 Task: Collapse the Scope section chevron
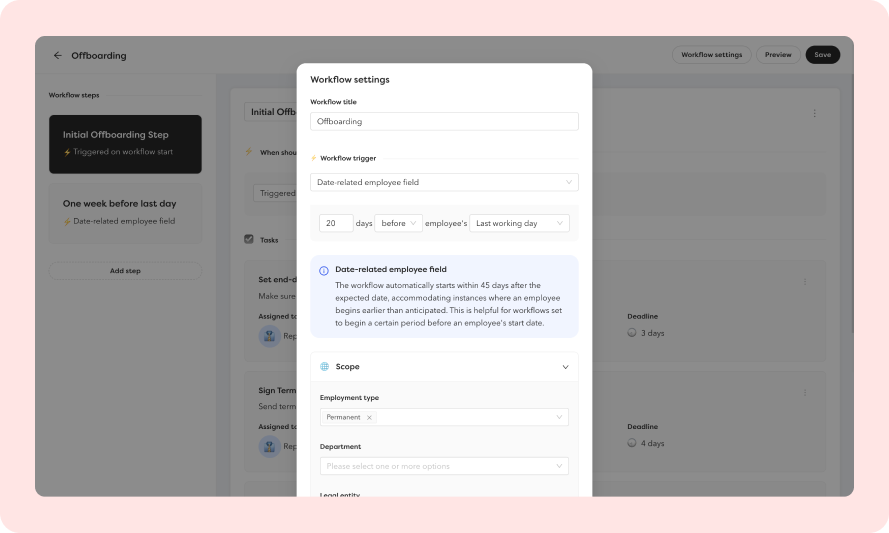(x=565, y=367)
